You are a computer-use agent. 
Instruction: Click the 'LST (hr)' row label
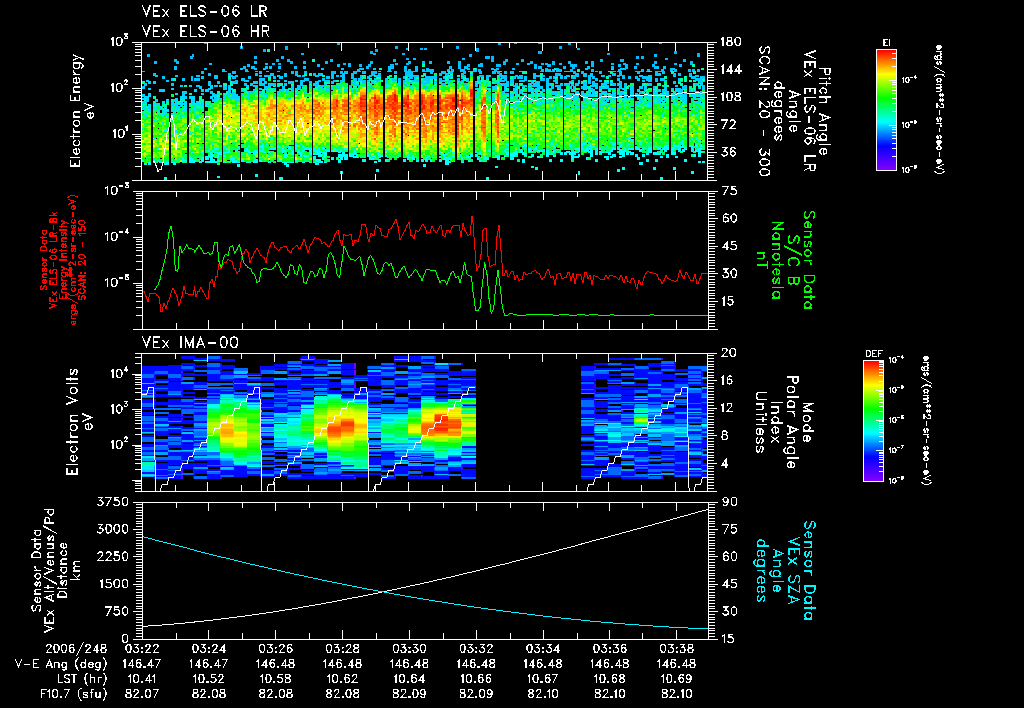[80, 679]
